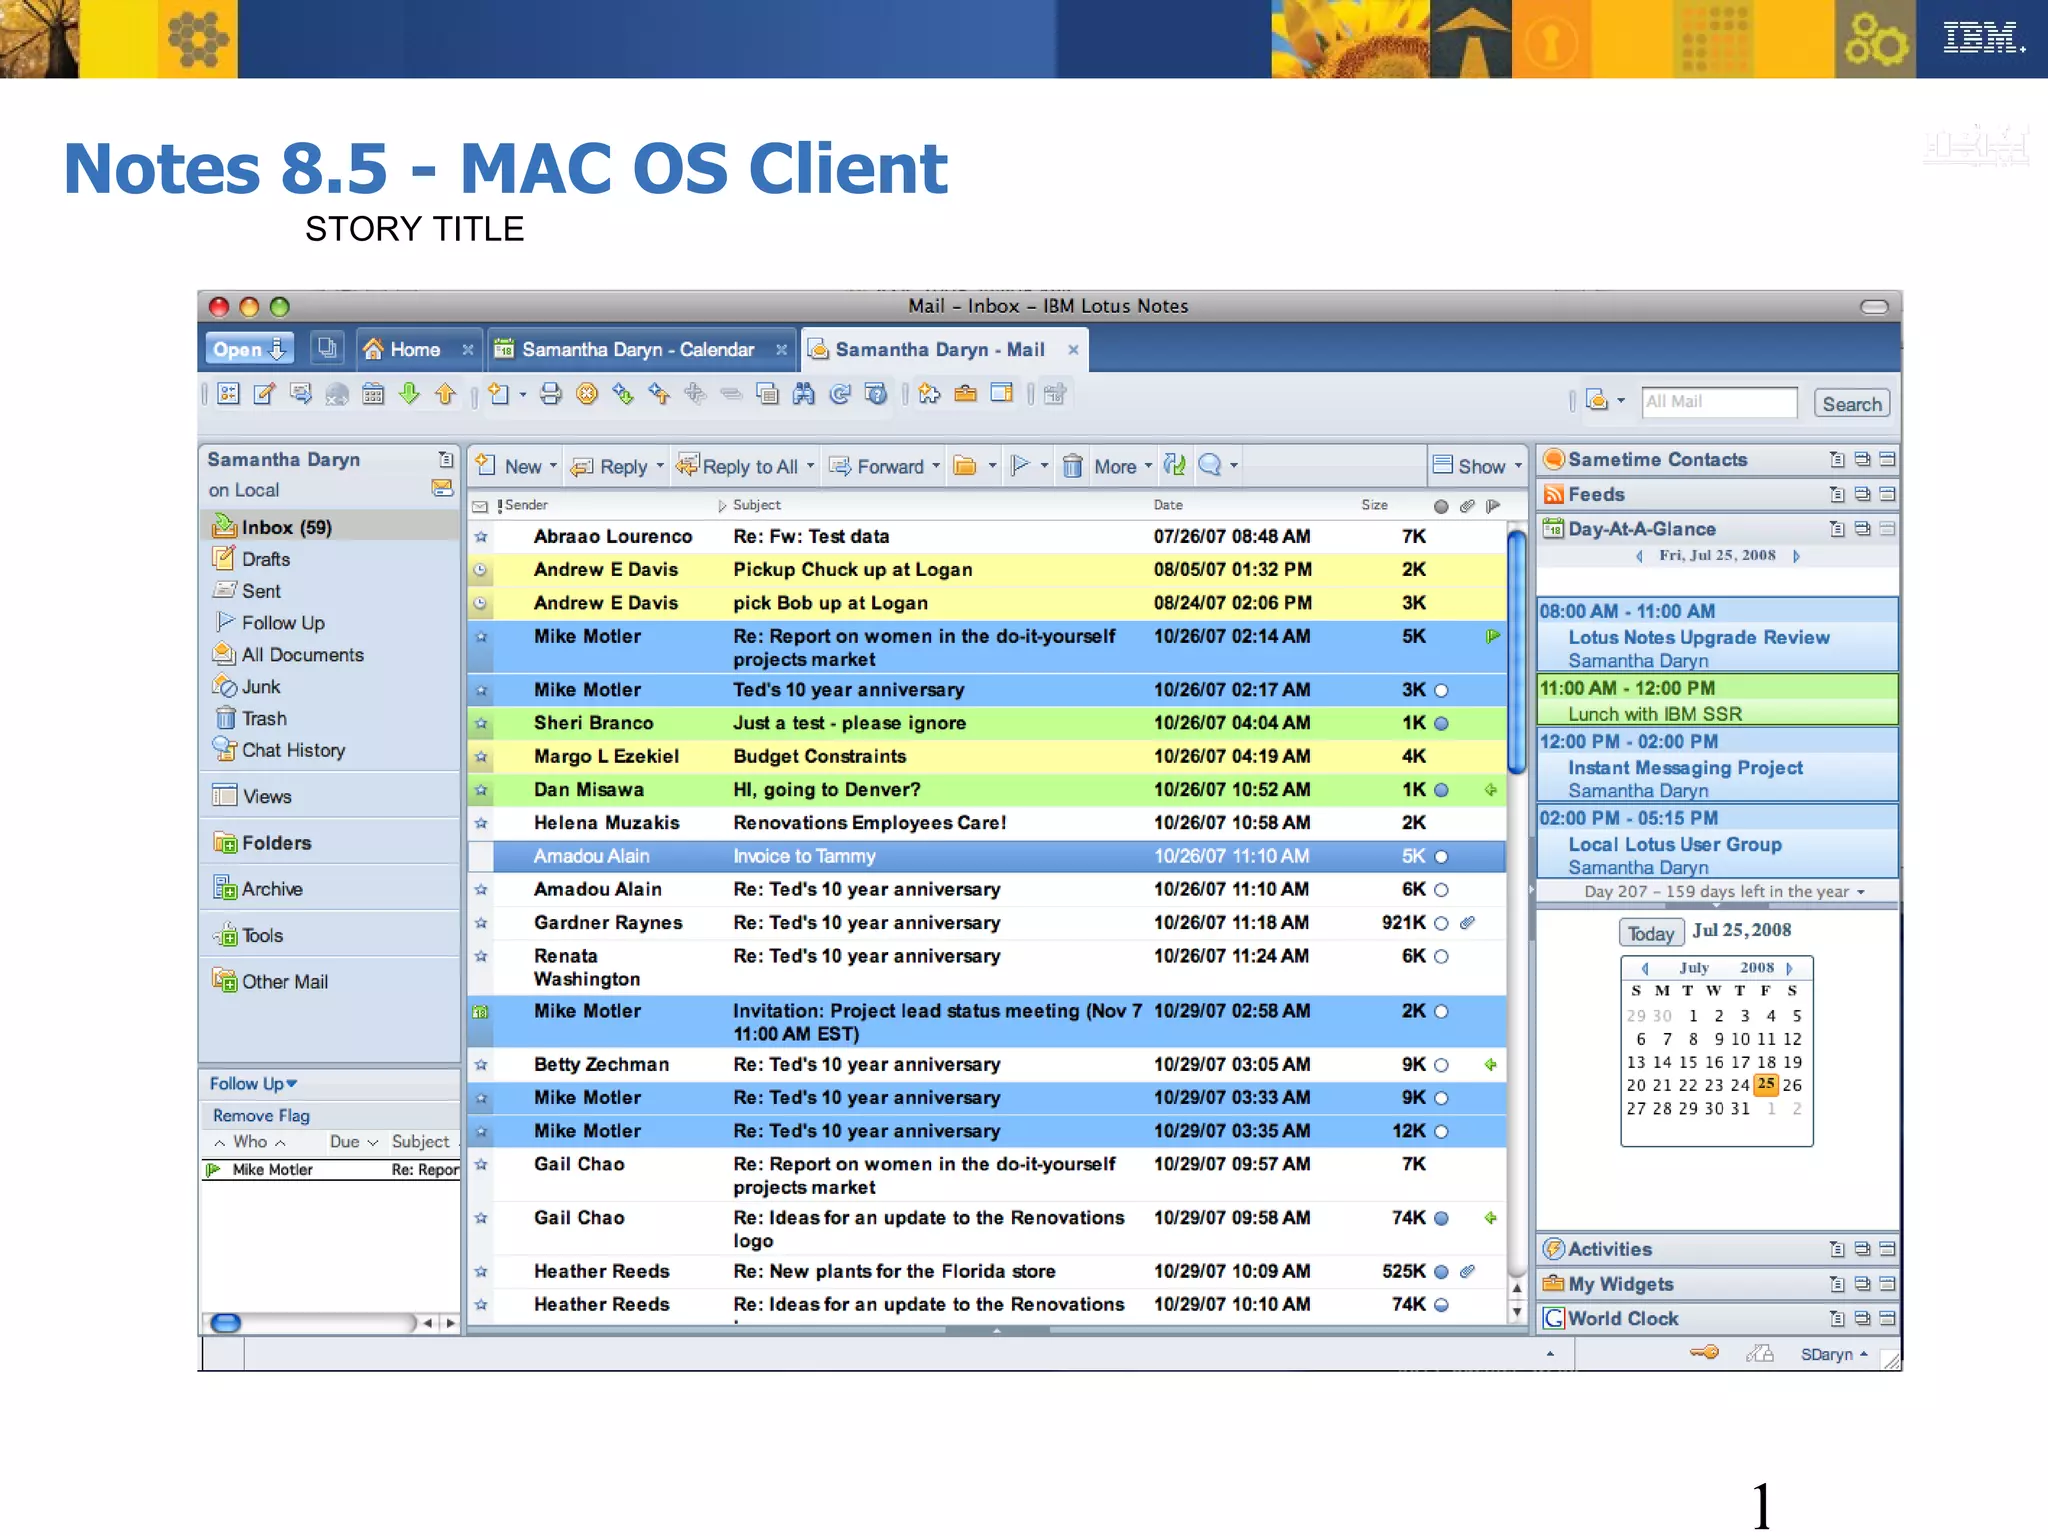Viewport: 2048px width, 1536px height.
Task: Go to previous day in Day-At-A-Glance
Action: tap(1640, 556)
